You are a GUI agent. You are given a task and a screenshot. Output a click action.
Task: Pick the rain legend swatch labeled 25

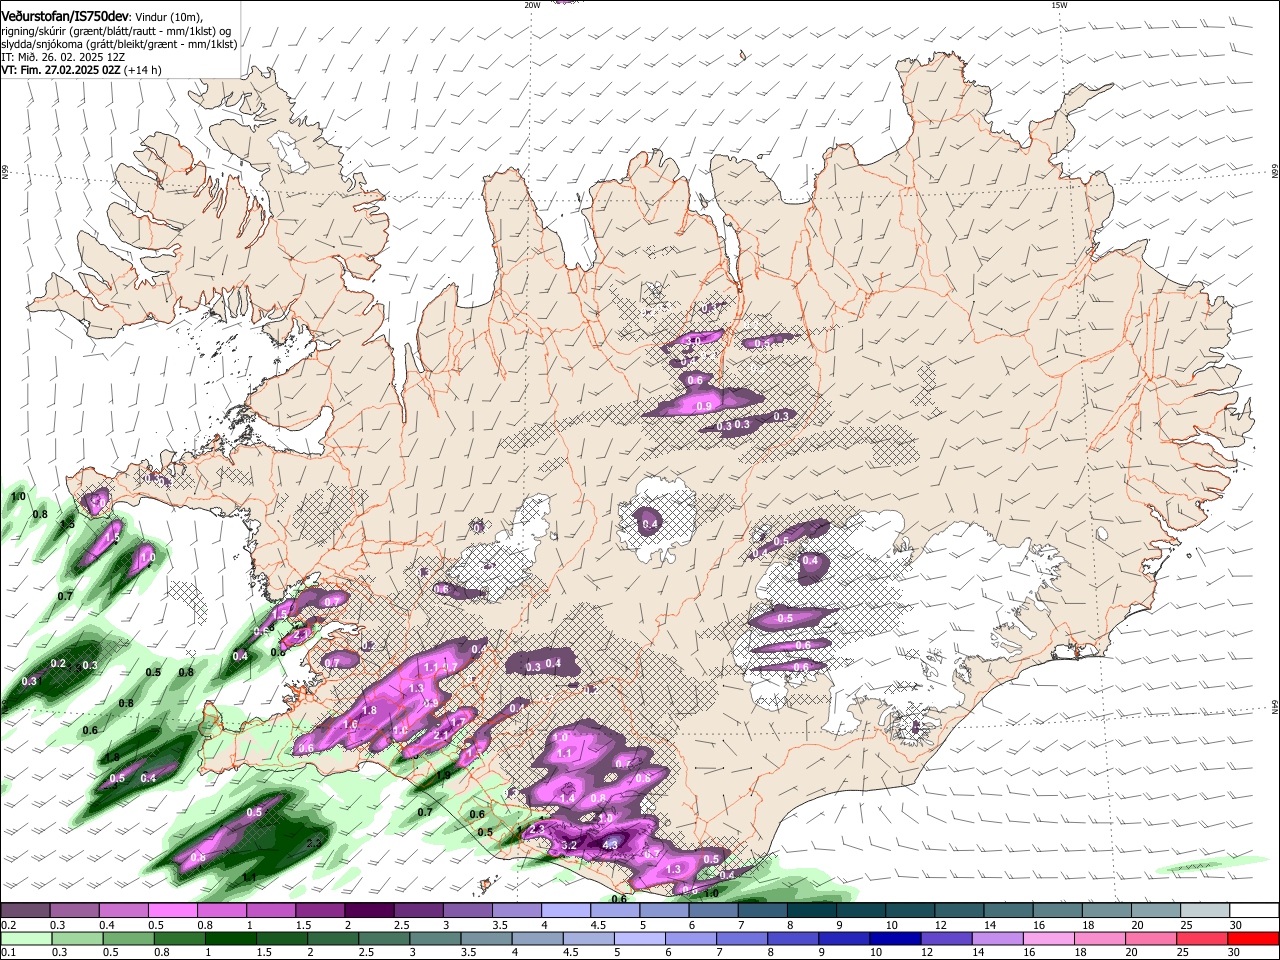click(1202, 938)
